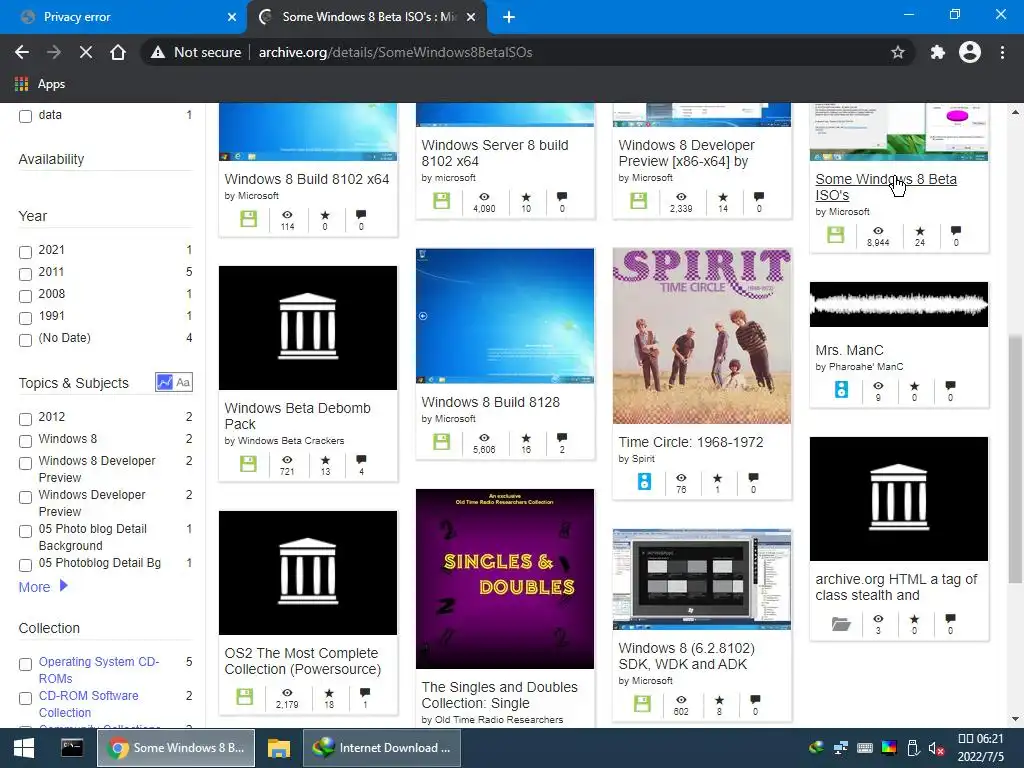Click the archive.org address bar URL
This screenshot has height=768, width=1024.
click(x=395, y=52)
